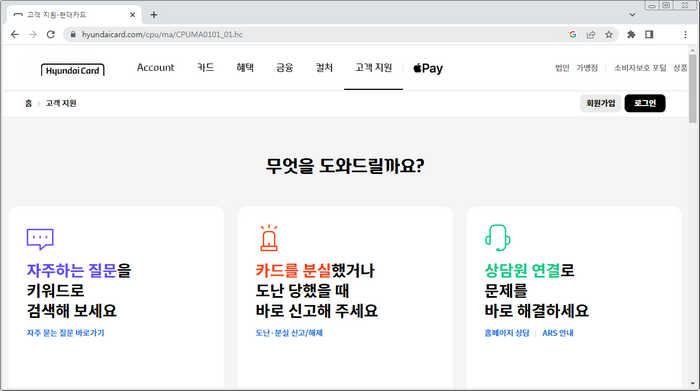700x391 pixels.
Task: Go to 홈 in breadcrumb
Action: [x=29, y=103]
